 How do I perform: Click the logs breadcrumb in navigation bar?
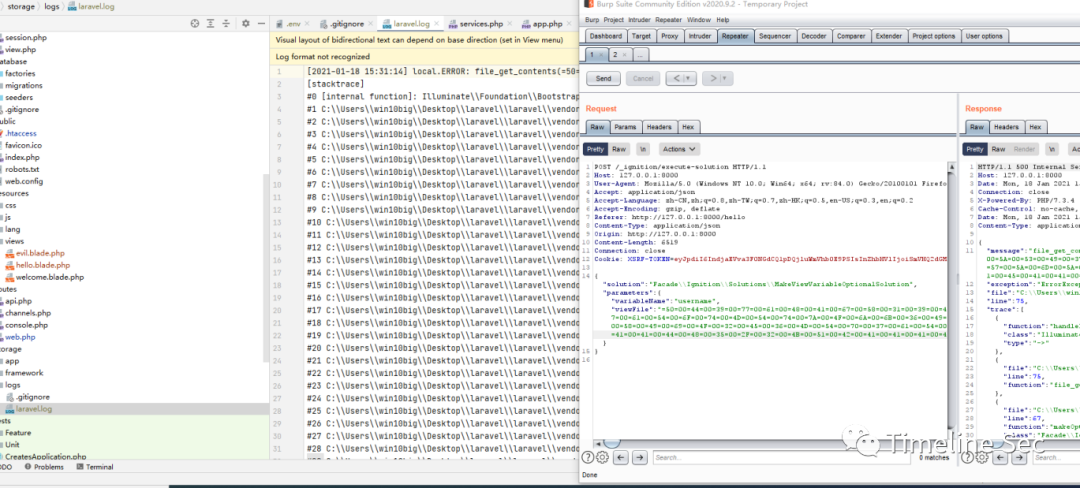tap(53, 6)
